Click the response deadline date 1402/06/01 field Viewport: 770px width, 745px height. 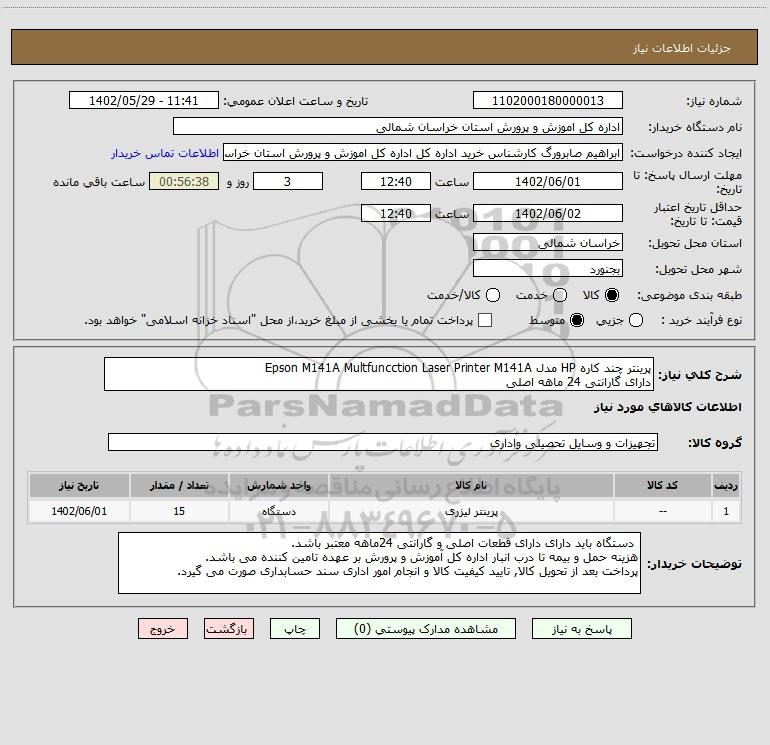pyautogui.click(x=548, y=181)
